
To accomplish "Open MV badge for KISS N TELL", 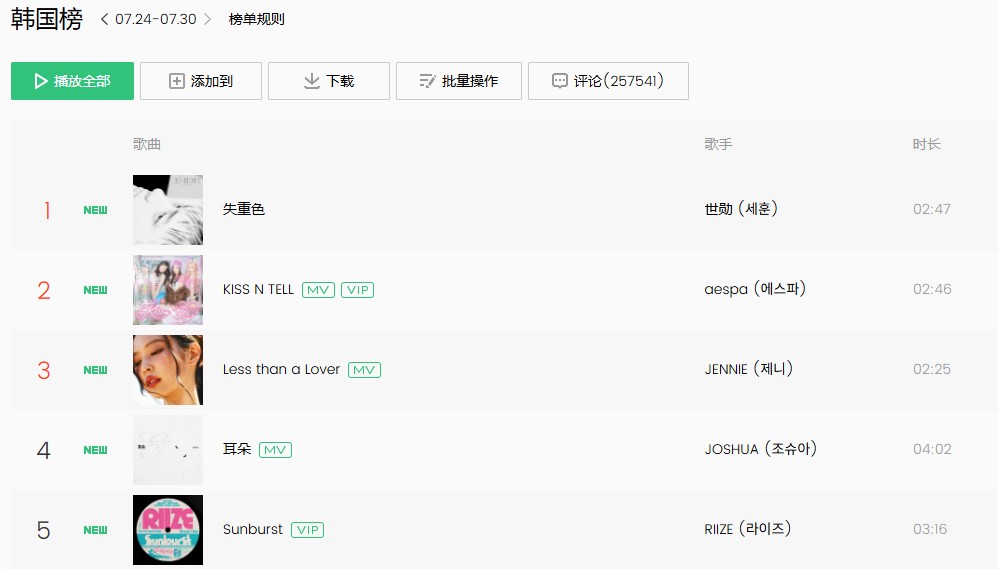I will point(318,290).
